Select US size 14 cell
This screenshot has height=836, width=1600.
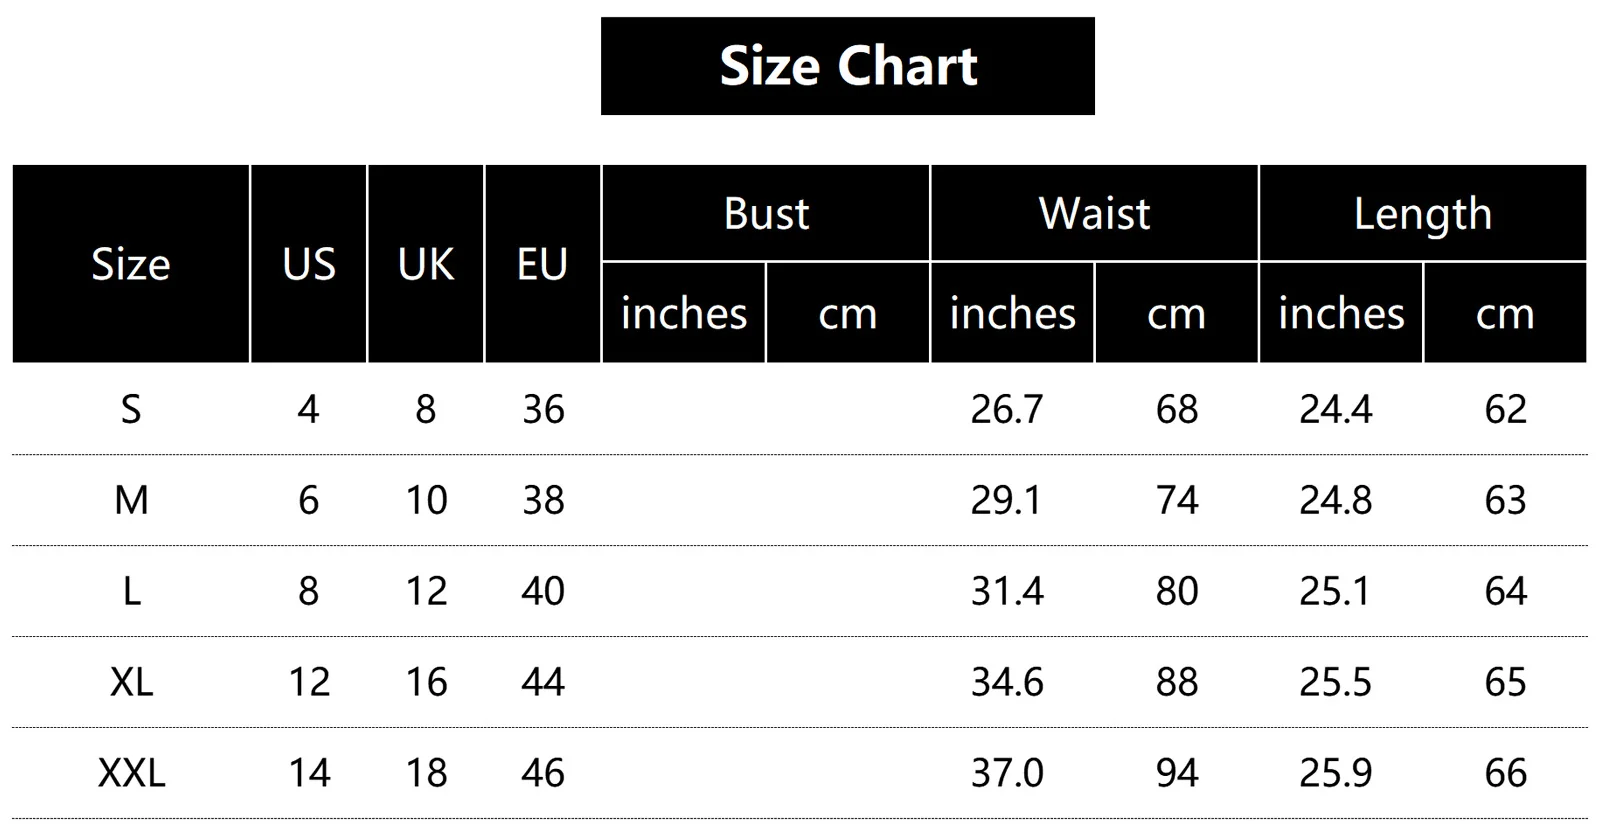pyautogui.click(x=308, y=773)
